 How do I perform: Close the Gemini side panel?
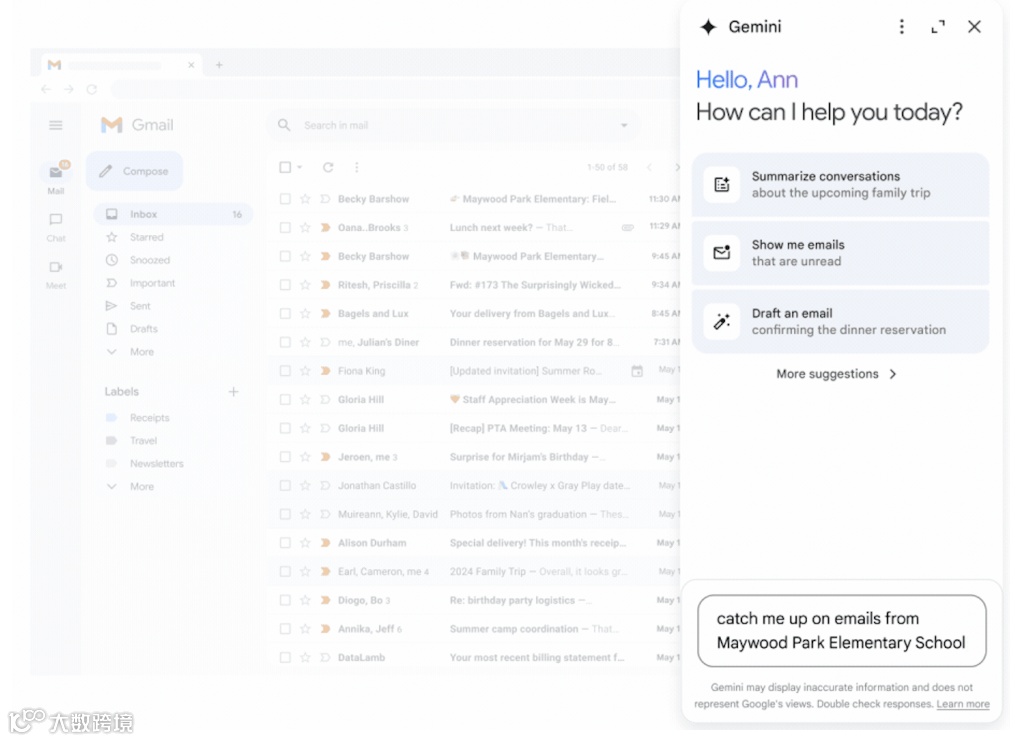(x=974, y=27)
